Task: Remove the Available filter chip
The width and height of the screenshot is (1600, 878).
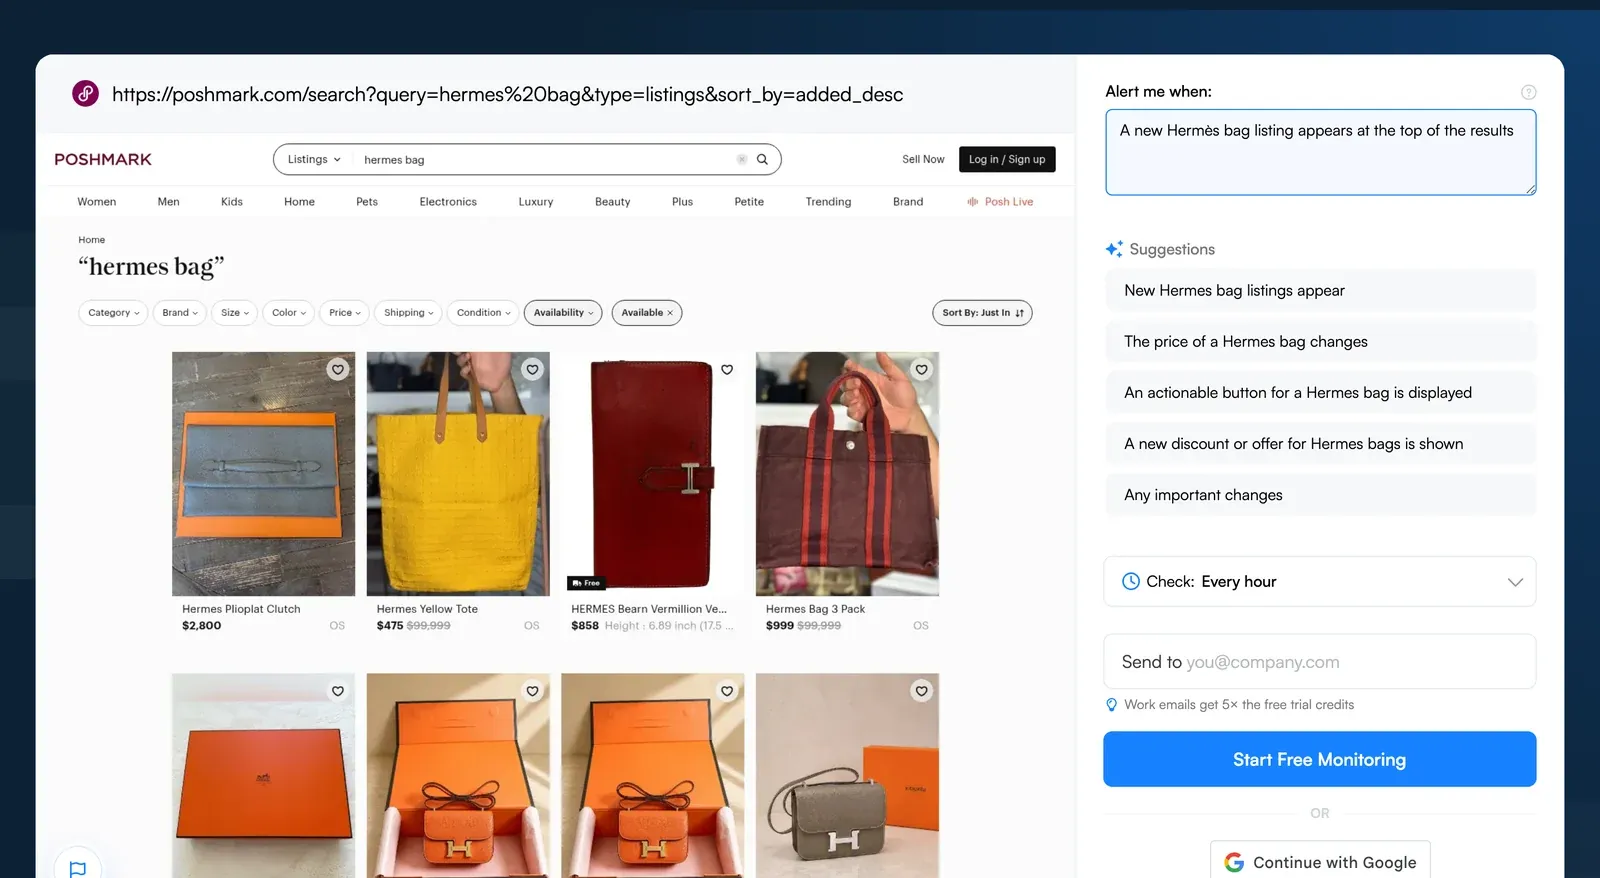Action: coord(670,313)
